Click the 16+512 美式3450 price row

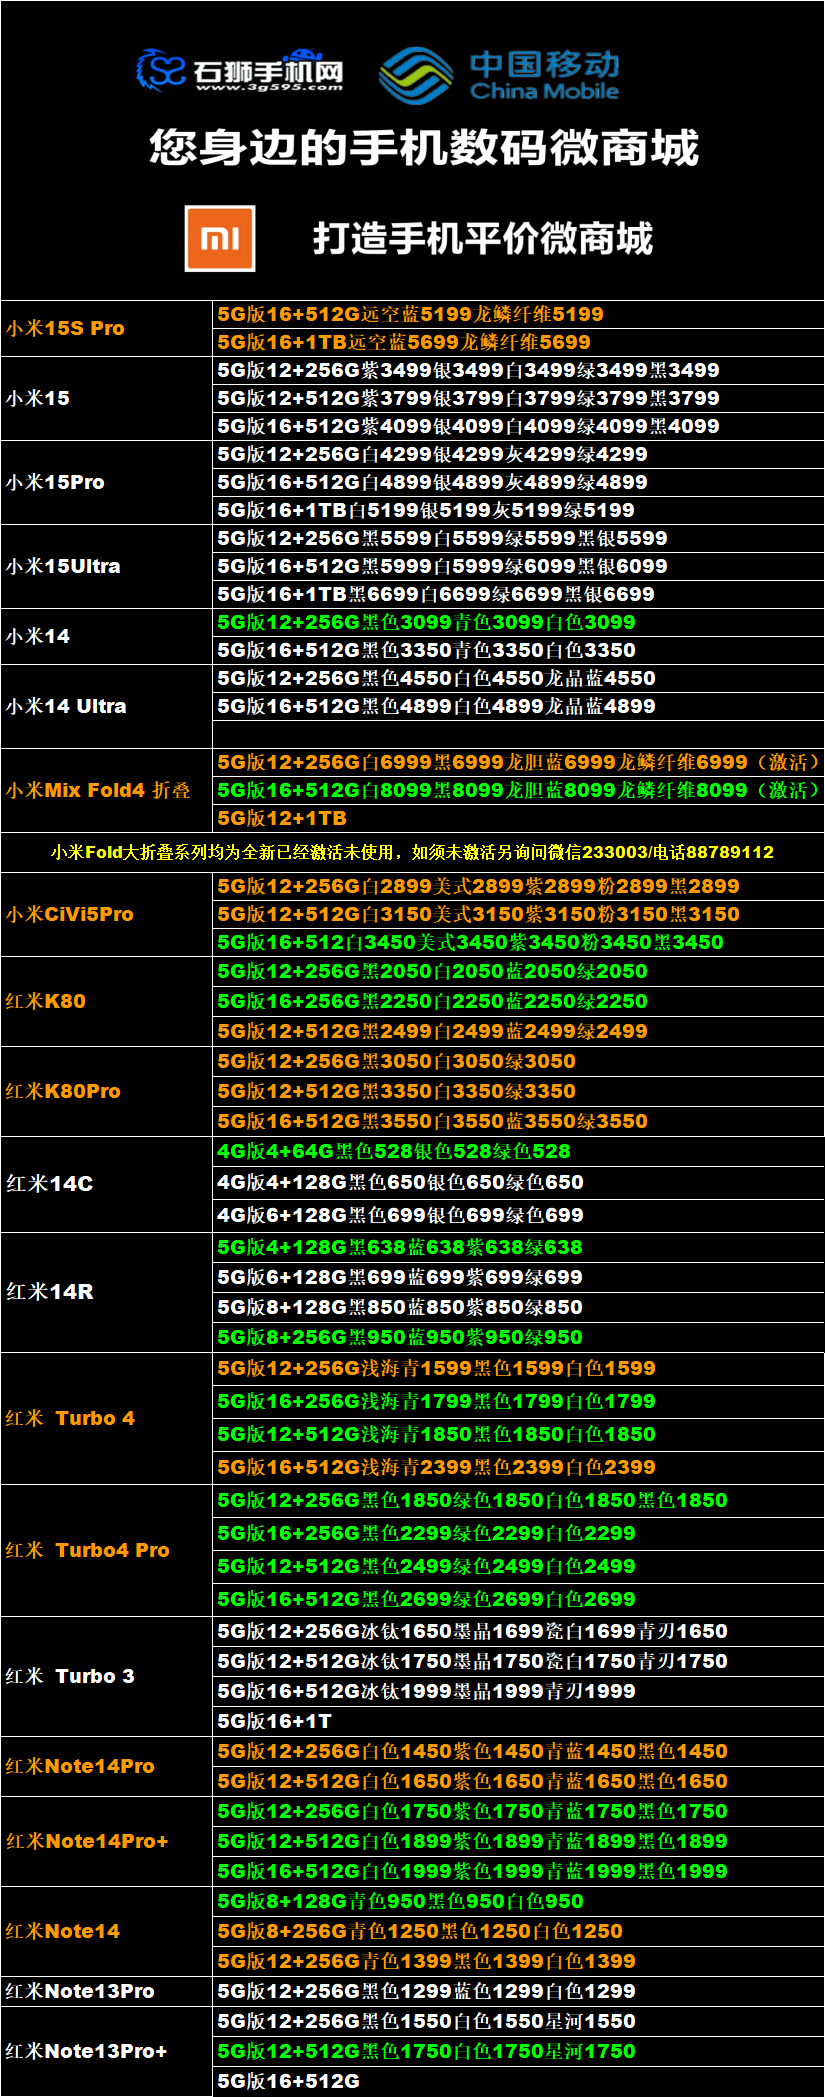click(x=519, y=942)
